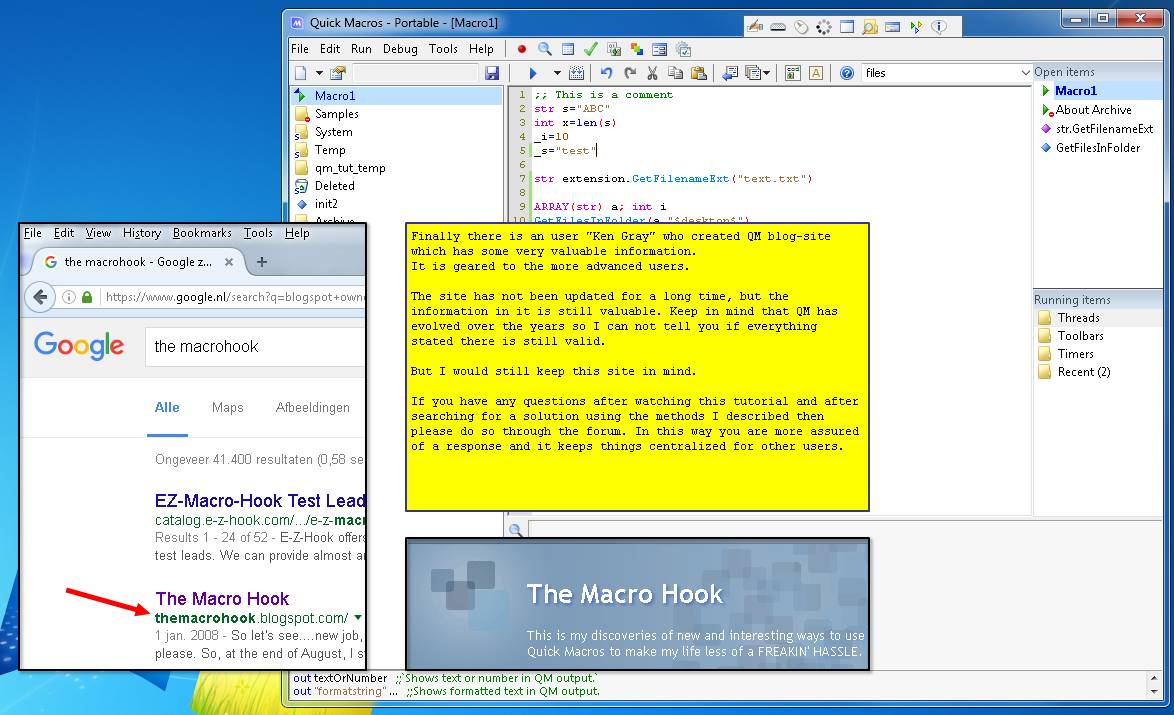Image resolution: width=1174 pixels, height=715 pixels.
Task: Click the mouse icon in the floating toolbar
Action: [x=801, y=27]
